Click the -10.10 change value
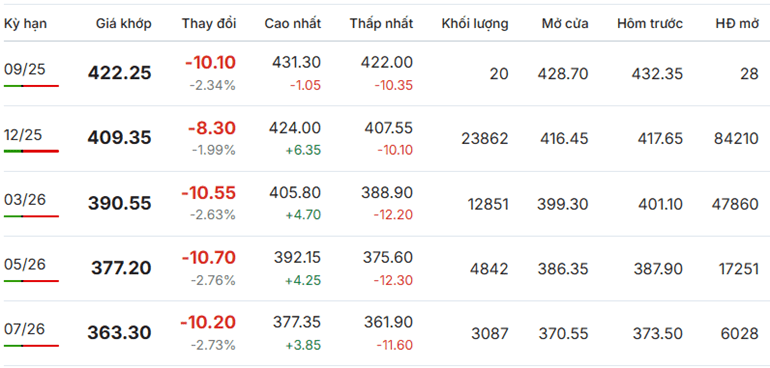 click(210, 63)
